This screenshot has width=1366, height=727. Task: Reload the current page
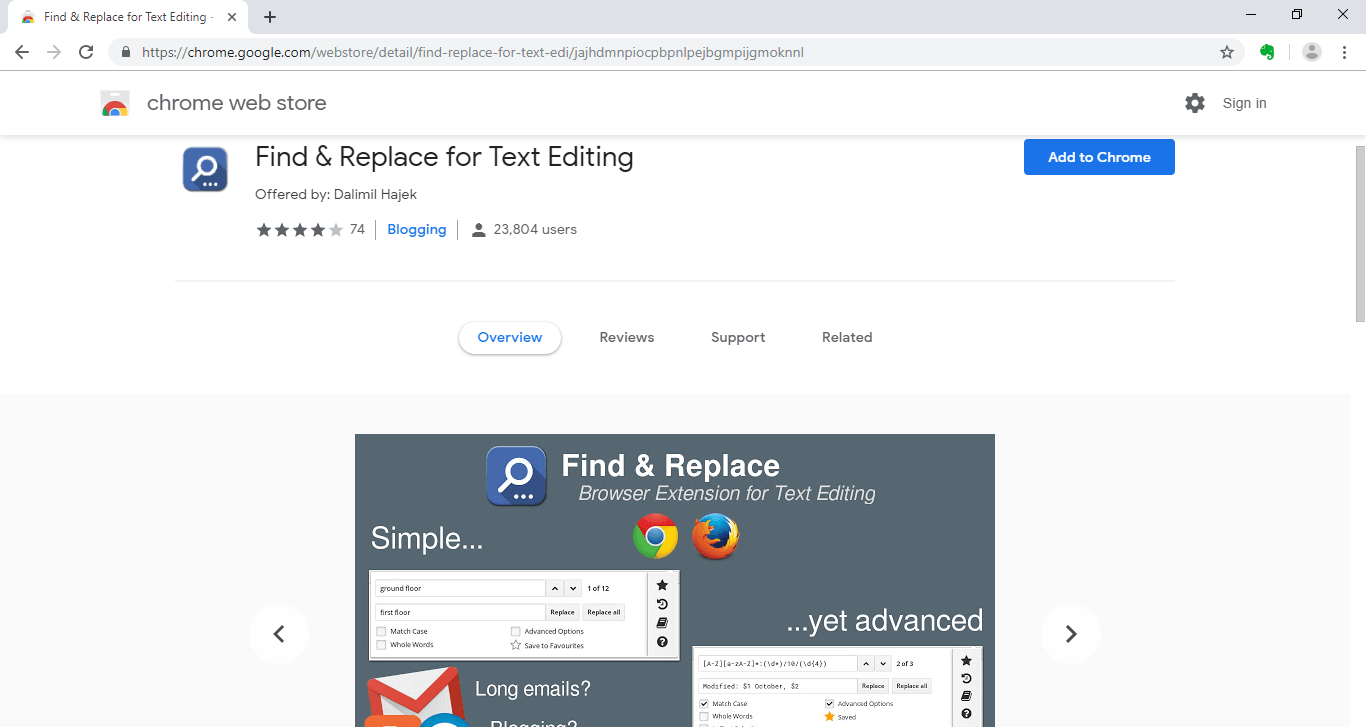(86, 52)
